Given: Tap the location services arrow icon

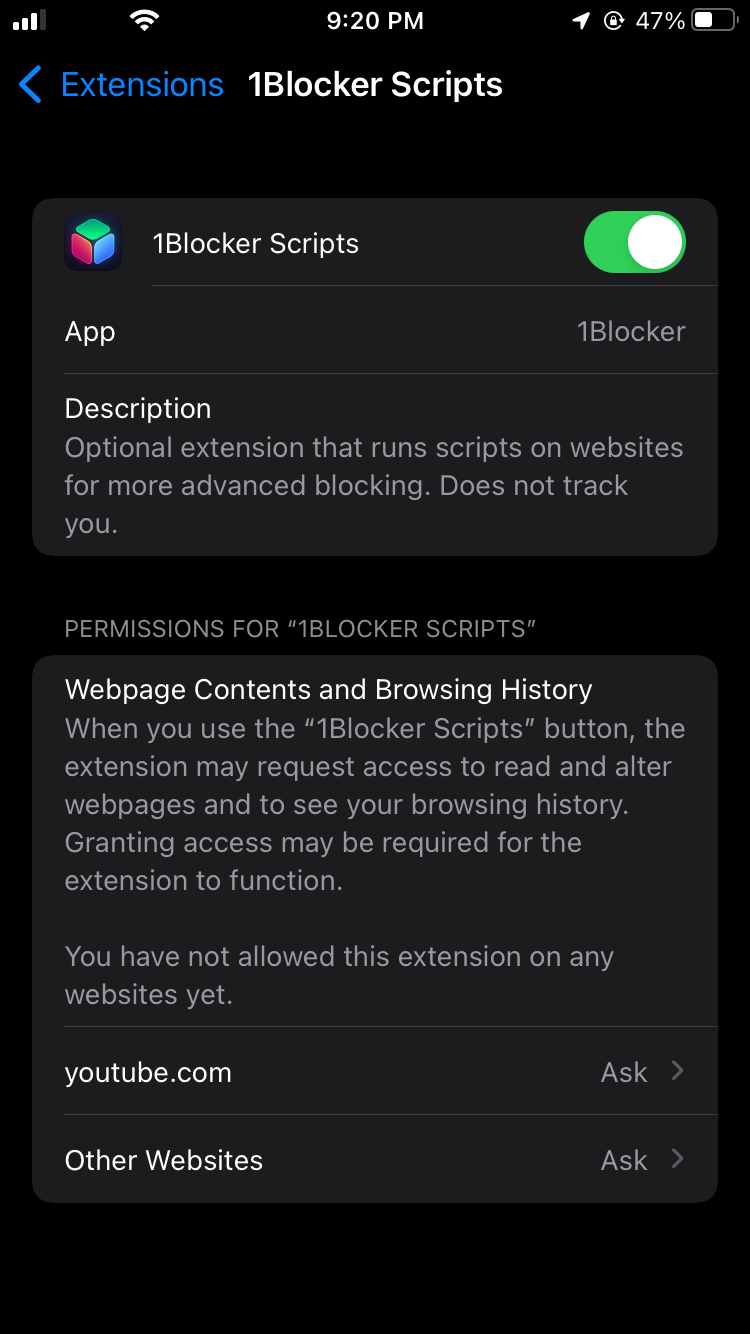Looking at the screenshot, I should tap(581, 21).
